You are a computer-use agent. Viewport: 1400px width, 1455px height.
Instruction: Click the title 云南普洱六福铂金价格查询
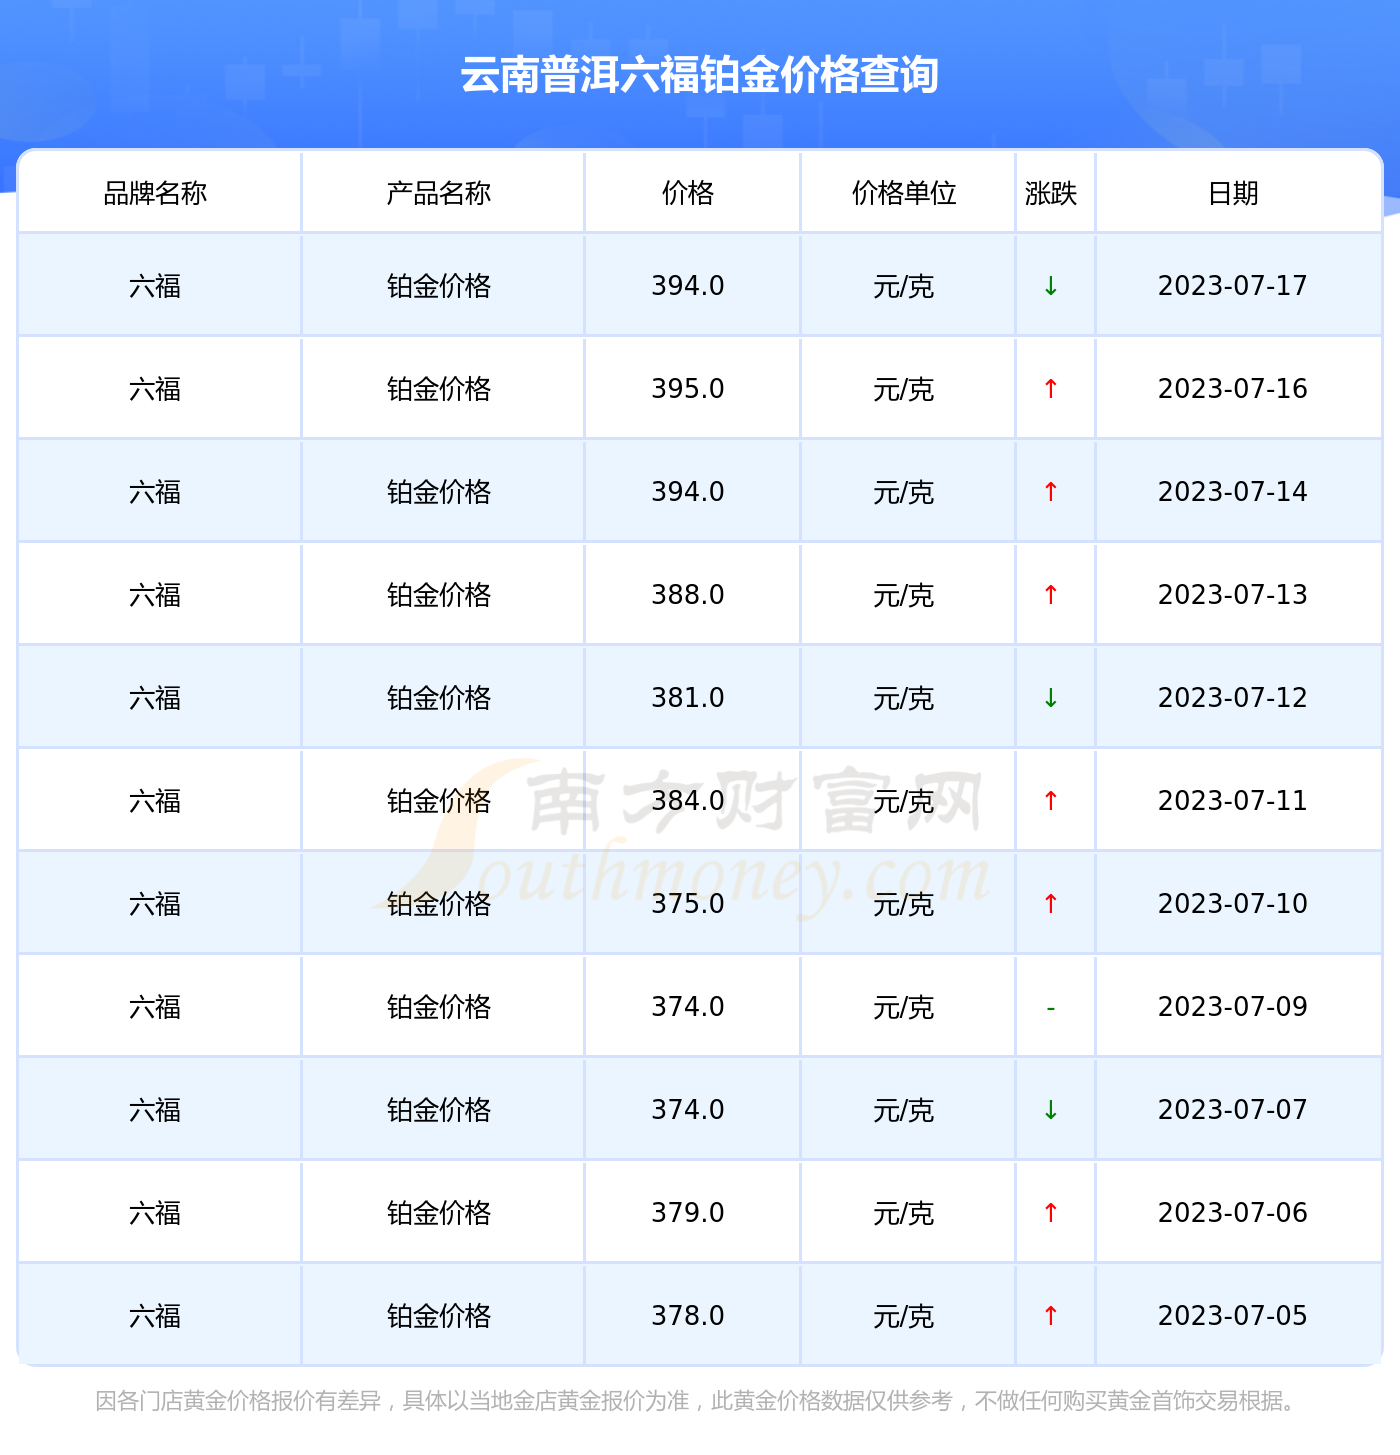[x=699, y=75]
